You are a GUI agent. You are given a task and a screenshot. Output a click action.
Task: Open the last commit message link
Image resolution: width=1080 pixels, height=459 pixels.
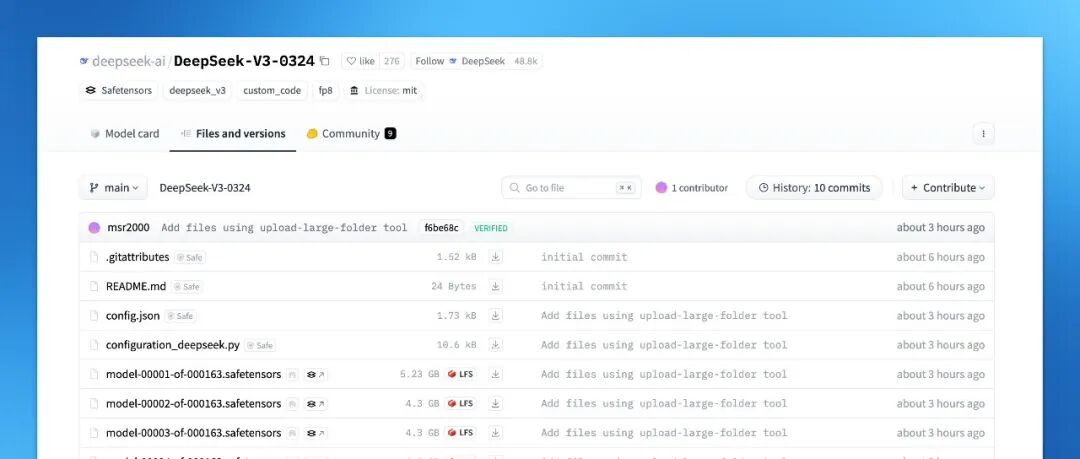pyautogui.click(x=284, y=228)
